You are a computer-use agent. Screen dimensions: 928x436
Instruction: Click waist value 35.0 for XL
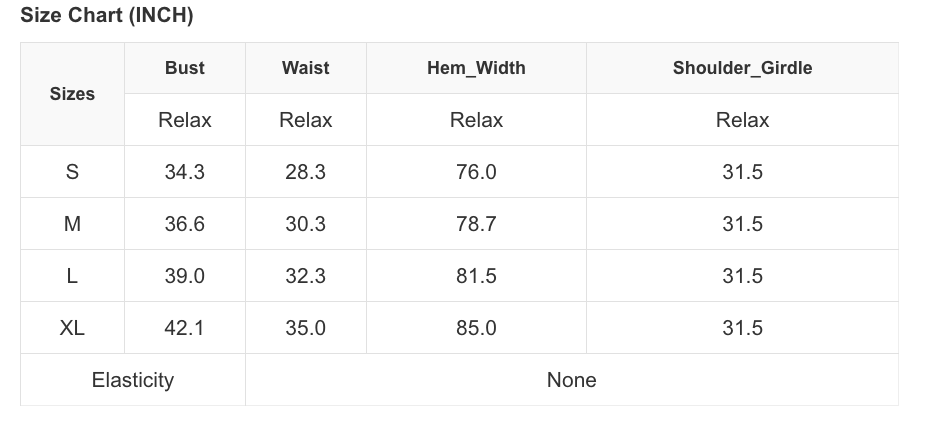[x=305, y=328]
